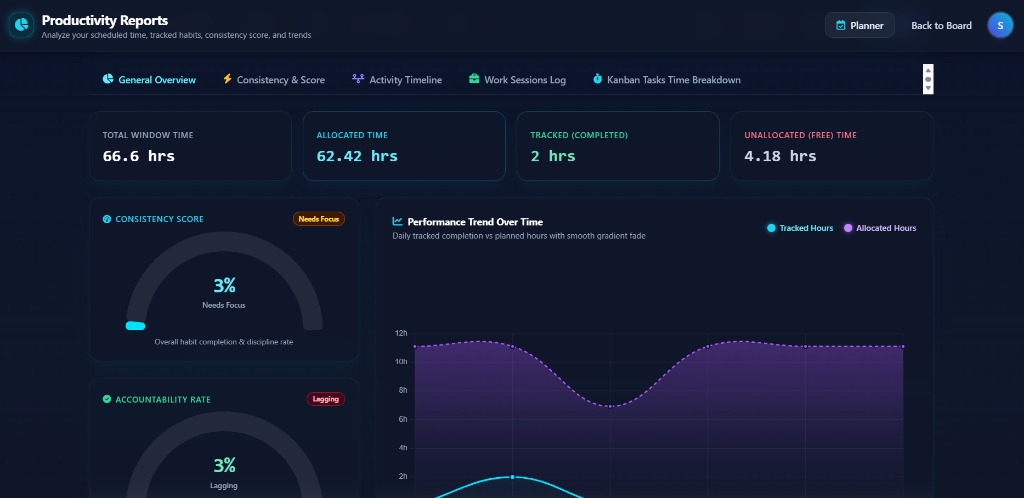
Task: Click the Unallocated (Free) Time card
Action: pyautogui.click(x=831, y=146)
